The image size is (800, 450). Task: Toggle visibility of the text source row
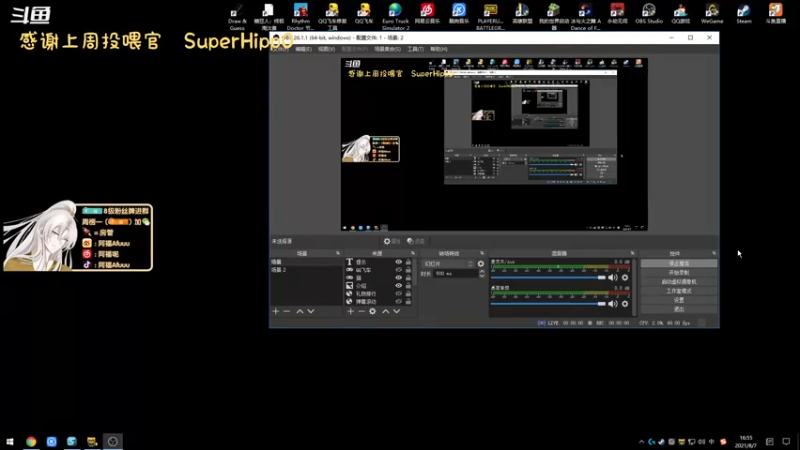(398, 262)
